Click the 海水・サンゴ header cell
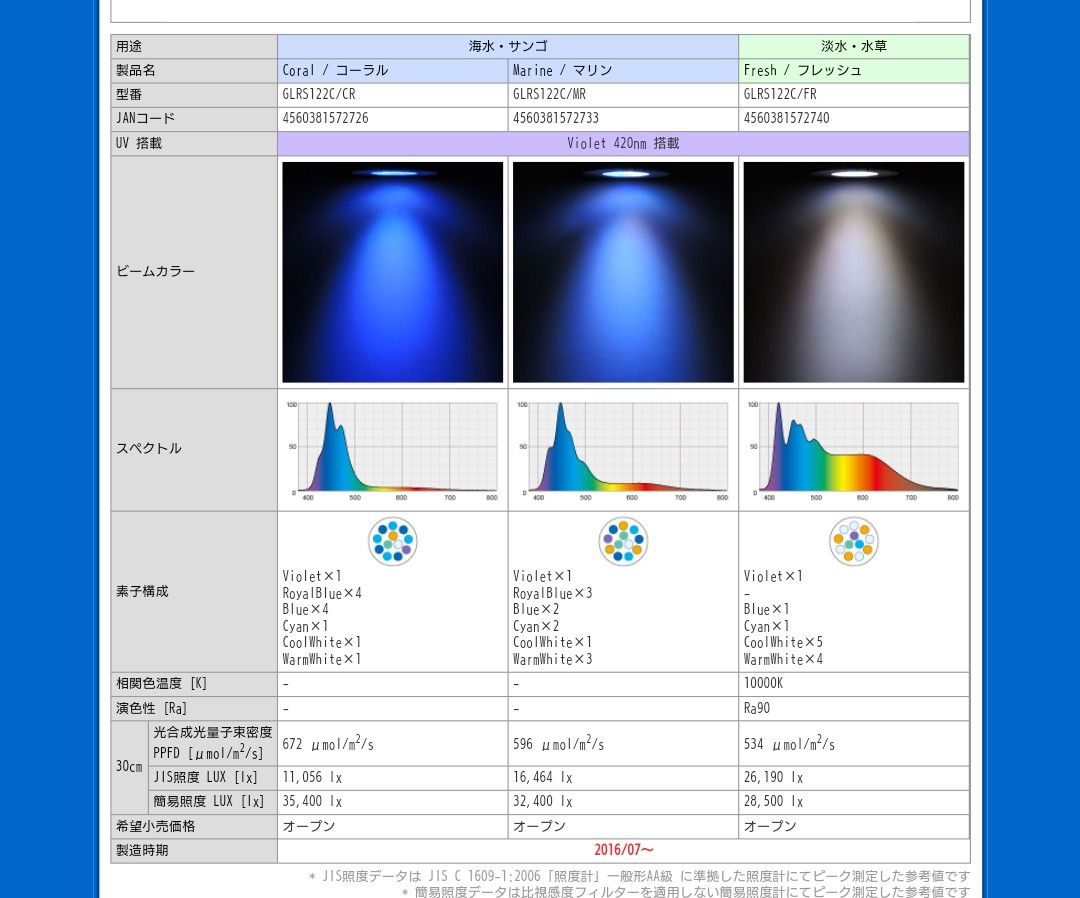The image size is (1080, 898). (508, 46)
